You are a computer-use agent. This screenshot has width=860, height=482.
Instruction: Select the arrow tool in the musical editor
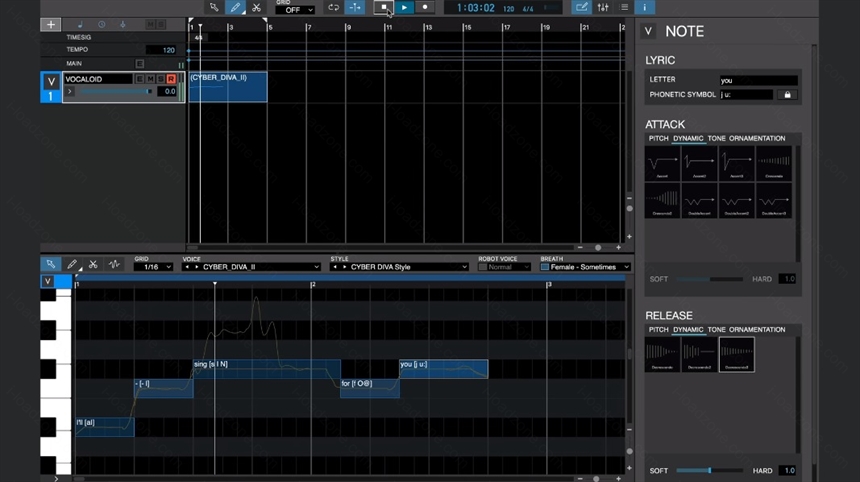coord(50,264)
